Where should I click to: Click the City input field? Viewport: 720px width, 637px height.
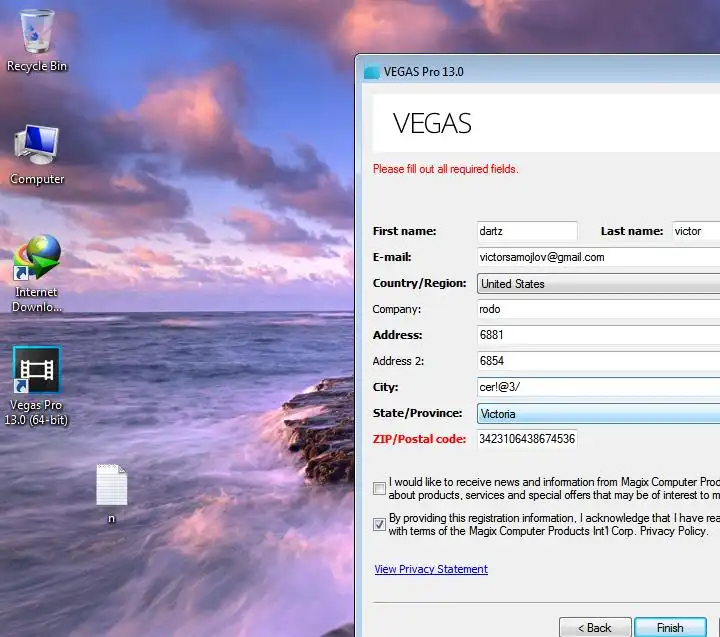pyautogui.click(x=598, y=387)
